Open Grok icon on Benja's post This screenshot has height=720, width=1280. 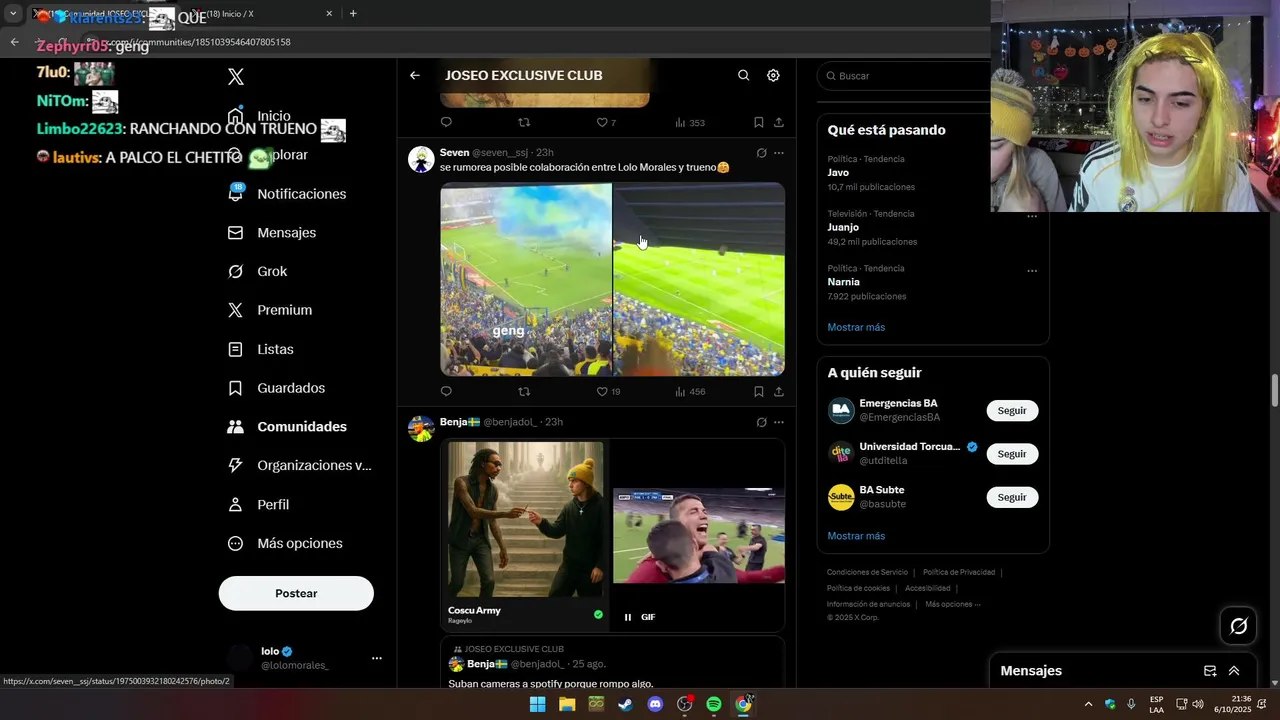[761, 422]
